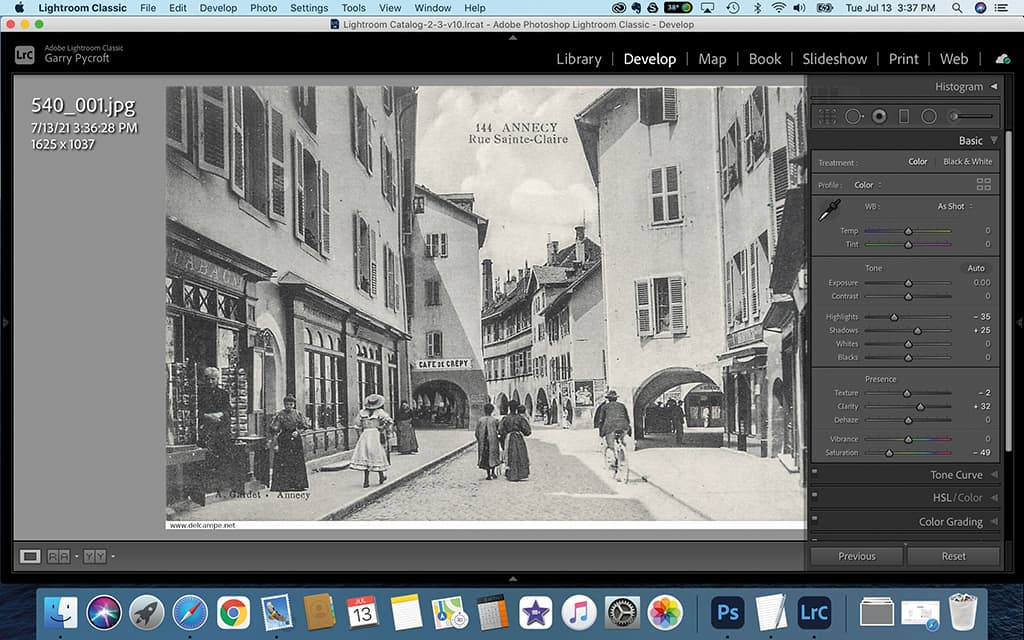Switch to Reference view (R|A)

click(x=58, y=556)
